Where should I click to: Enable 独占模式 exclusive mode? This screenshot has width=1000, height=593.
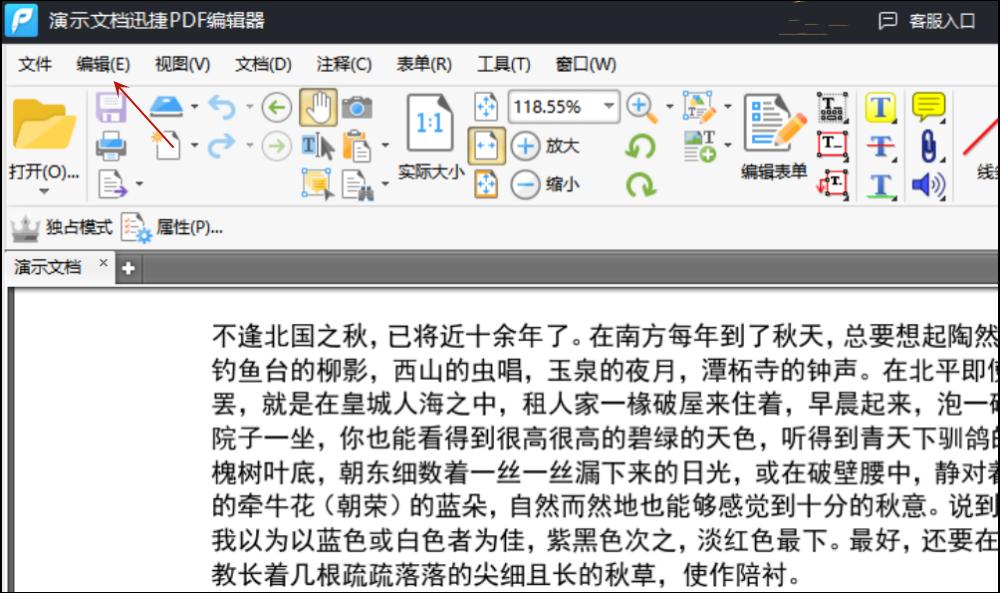[62, 228]
